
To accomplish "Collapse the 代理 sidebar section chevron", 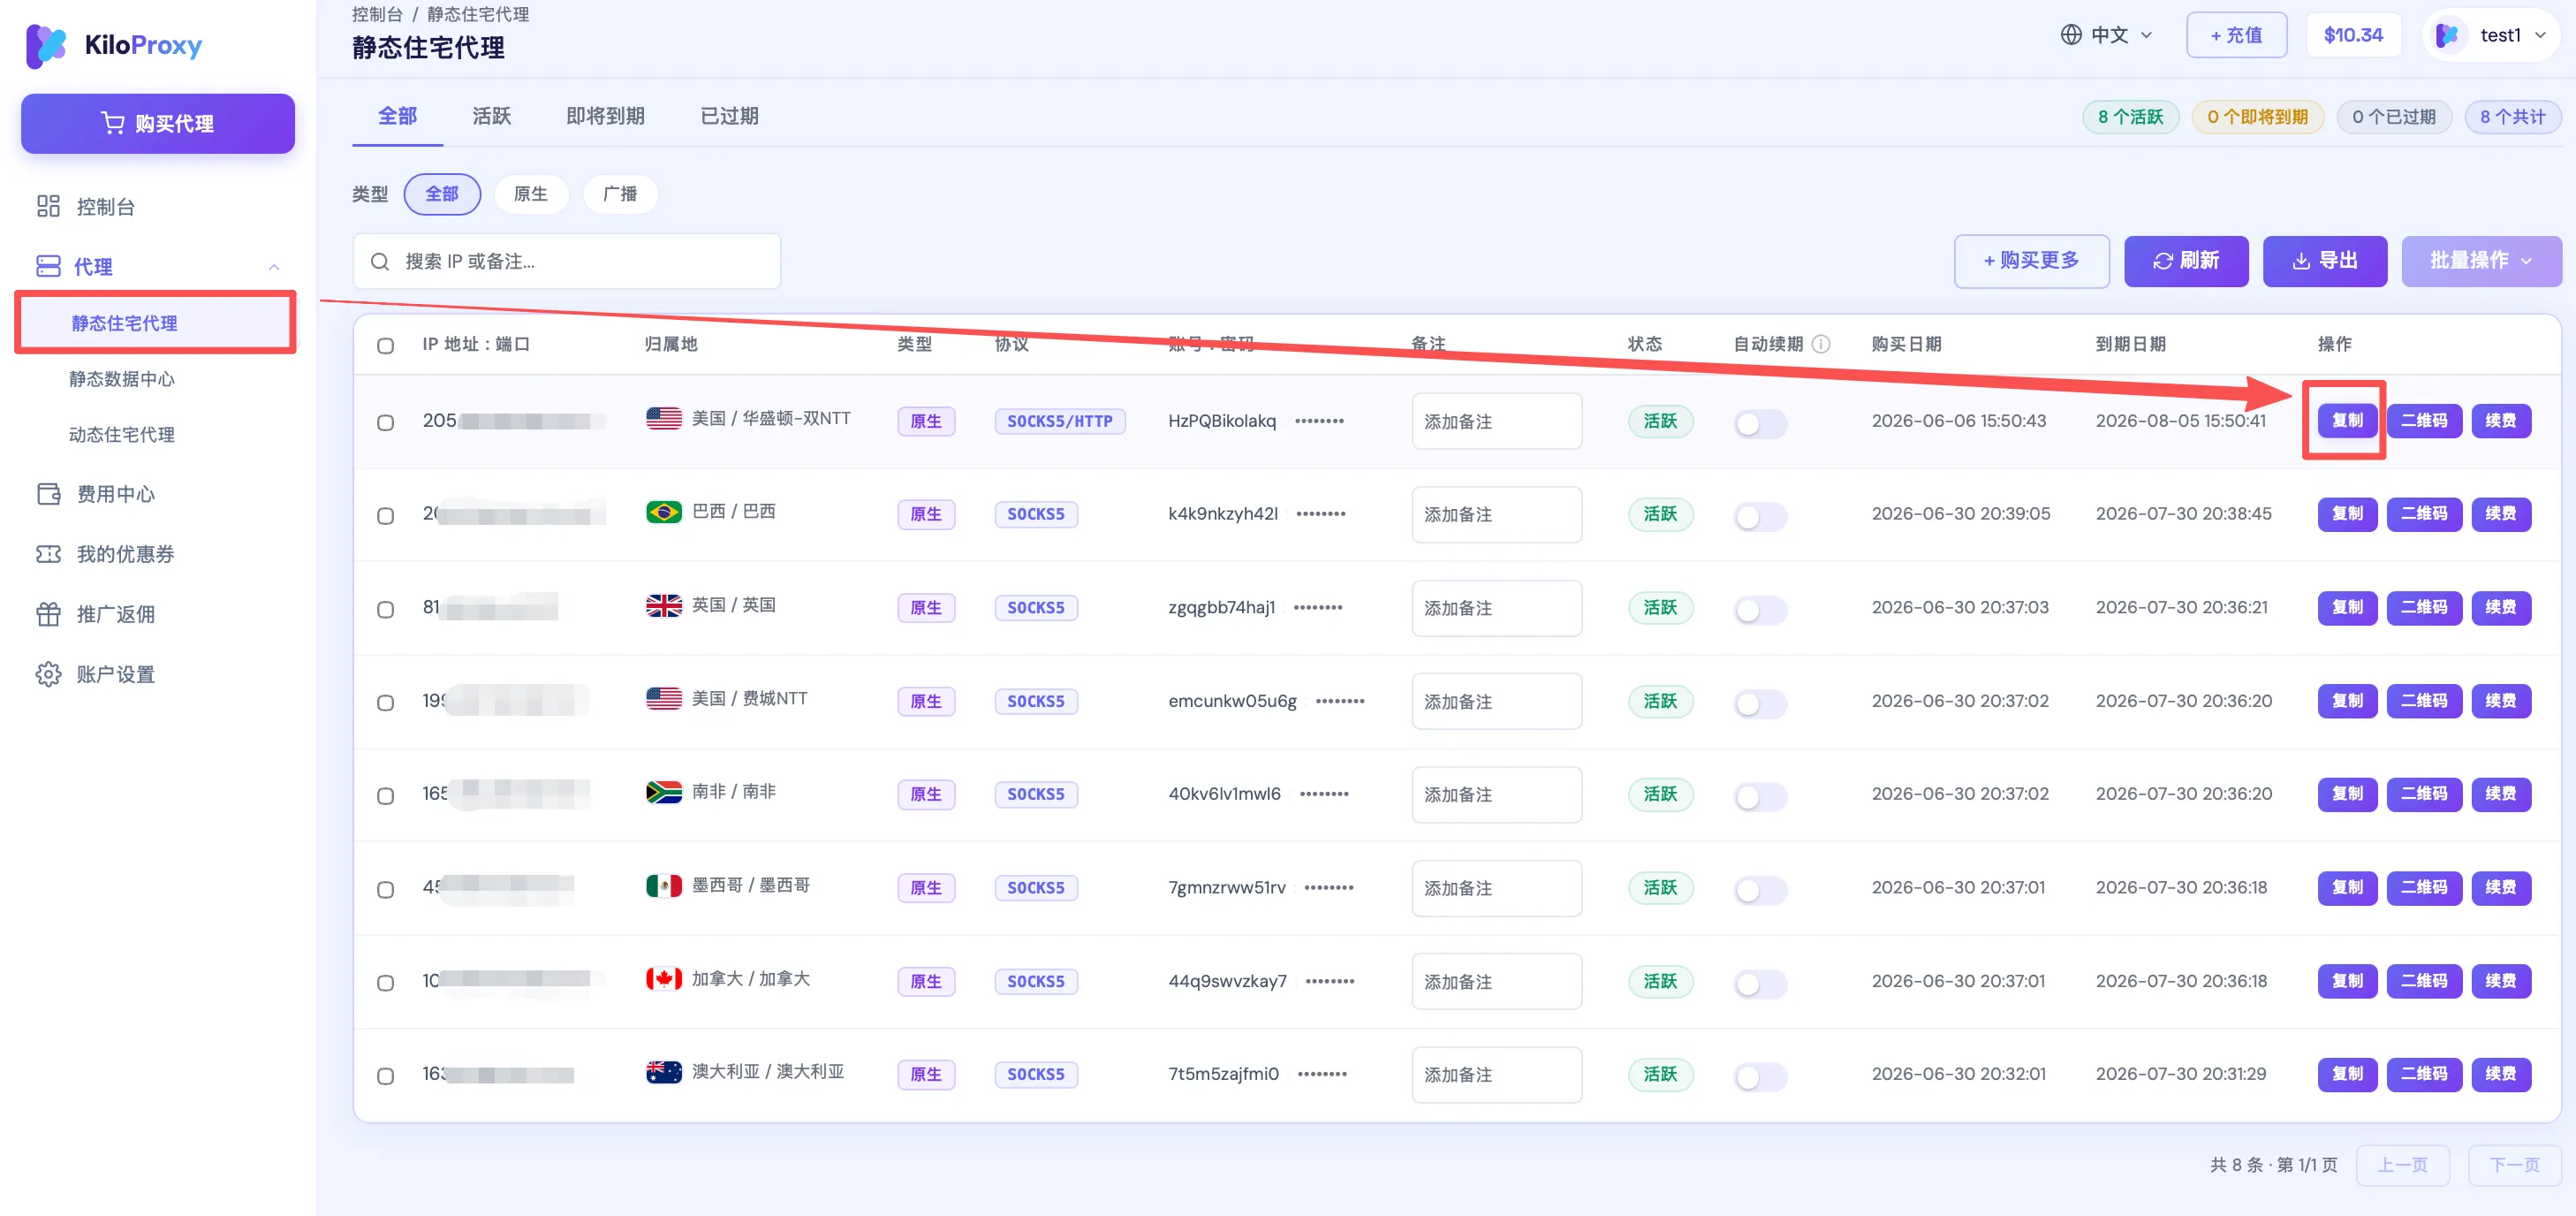I will [x=274, y=267].
